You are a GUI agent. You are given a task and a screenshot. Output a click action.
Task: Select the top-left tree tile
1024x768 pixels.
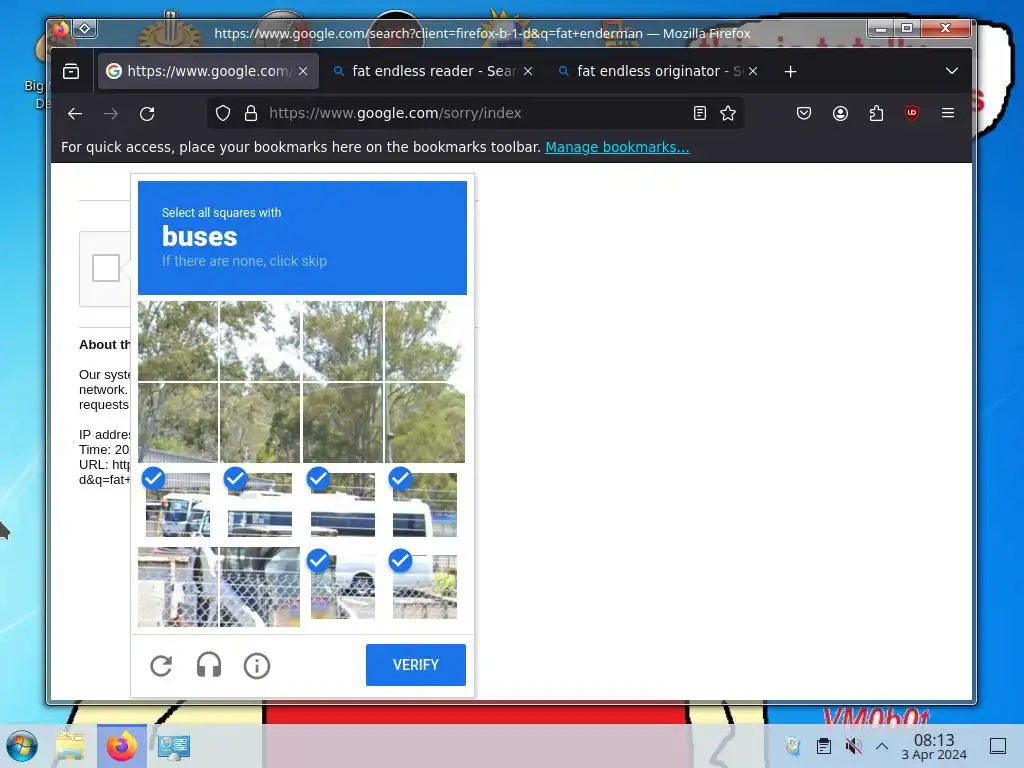pos(178,340)
